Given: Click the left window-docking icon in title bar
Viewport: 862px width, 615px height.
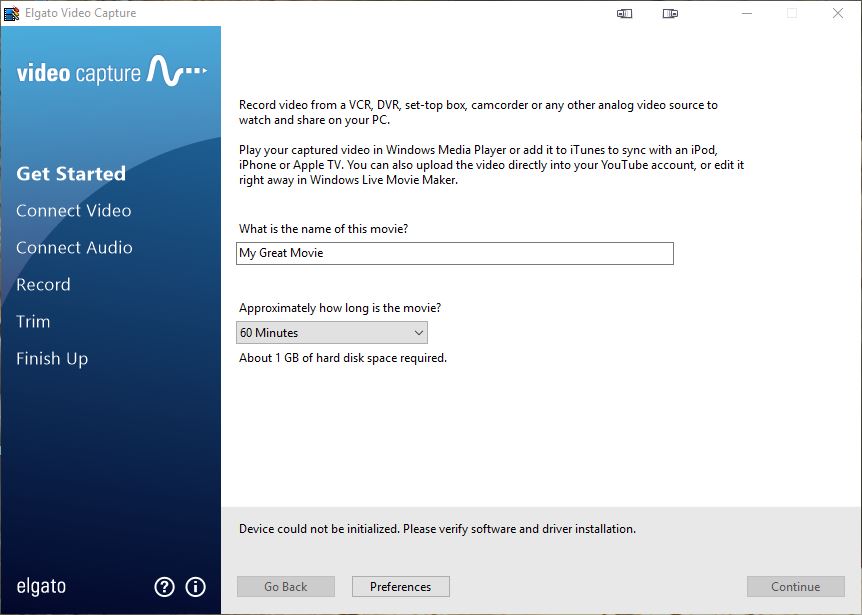Looking at the screenshot, I should click(624, 14).
